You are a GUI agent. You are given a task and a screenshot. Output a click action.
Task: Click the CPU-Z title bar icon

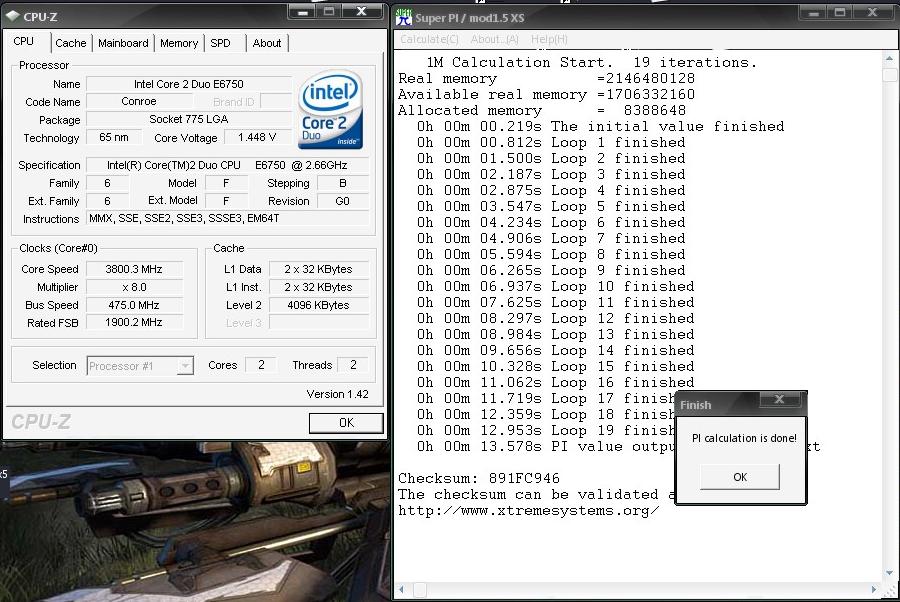coord(13,17)
